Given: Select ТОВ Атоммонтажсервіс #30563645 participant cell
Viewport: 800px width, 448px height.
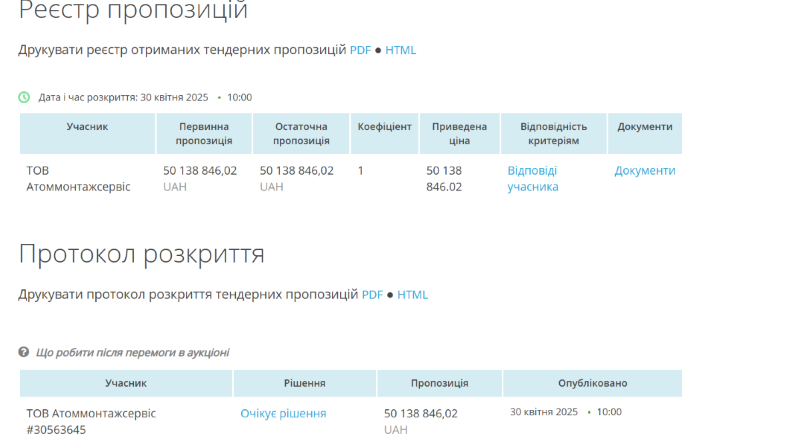Looking at the screenshot, I should 91,421.
